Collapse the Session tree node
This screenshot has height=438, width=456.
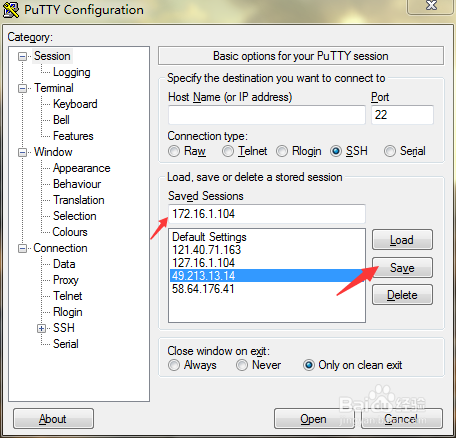(22, 56)
